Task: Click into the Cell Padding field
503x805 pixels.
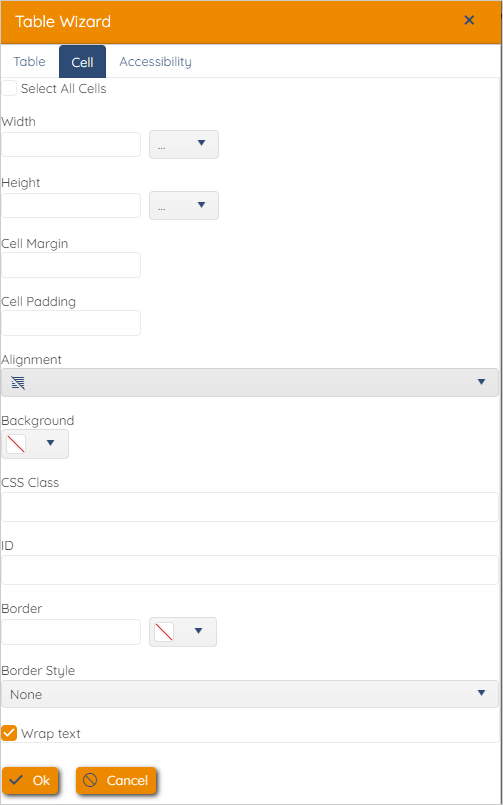Action: click(71, 323)
